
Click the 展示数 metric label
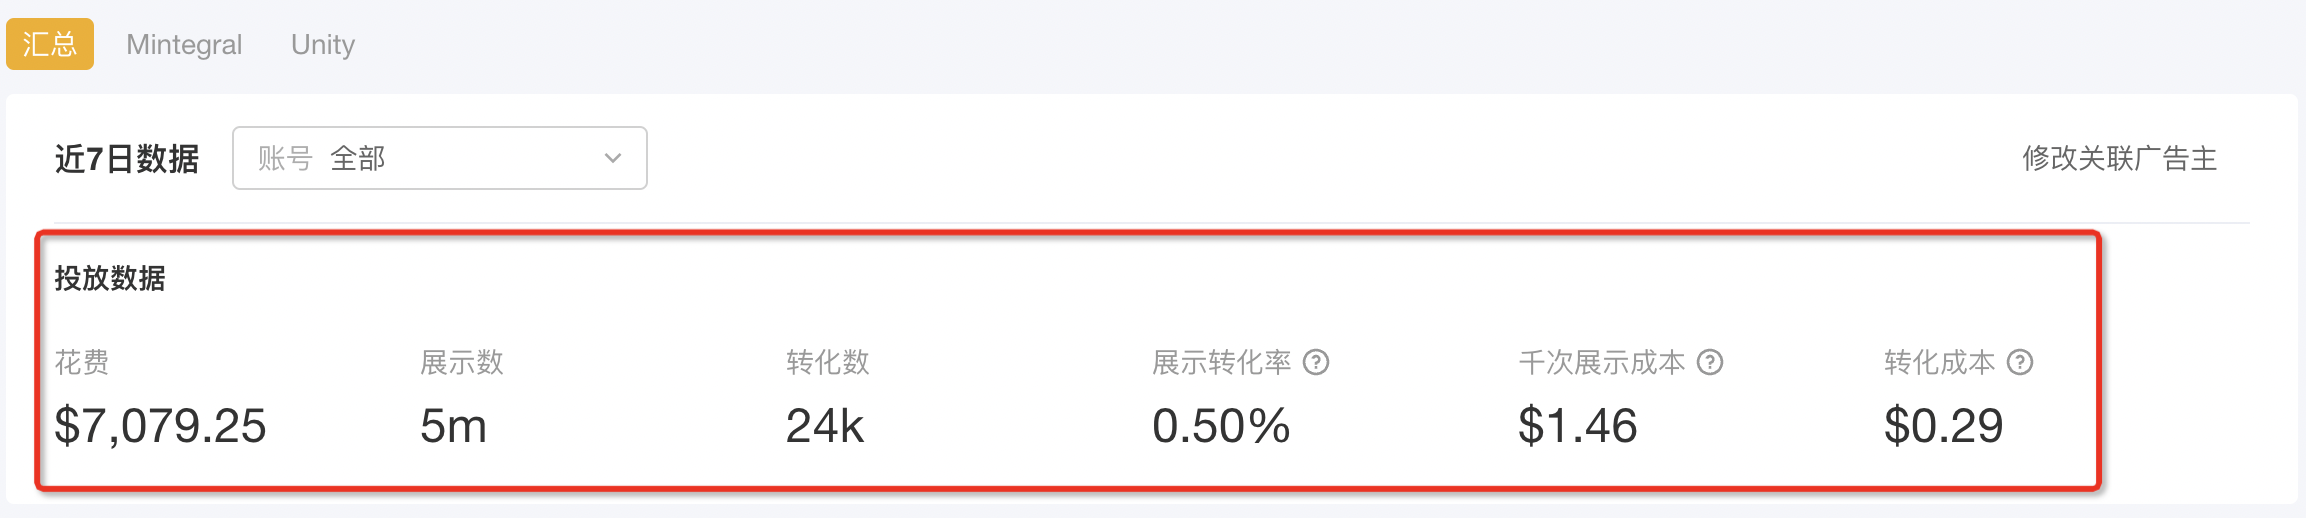pos(462,362)
